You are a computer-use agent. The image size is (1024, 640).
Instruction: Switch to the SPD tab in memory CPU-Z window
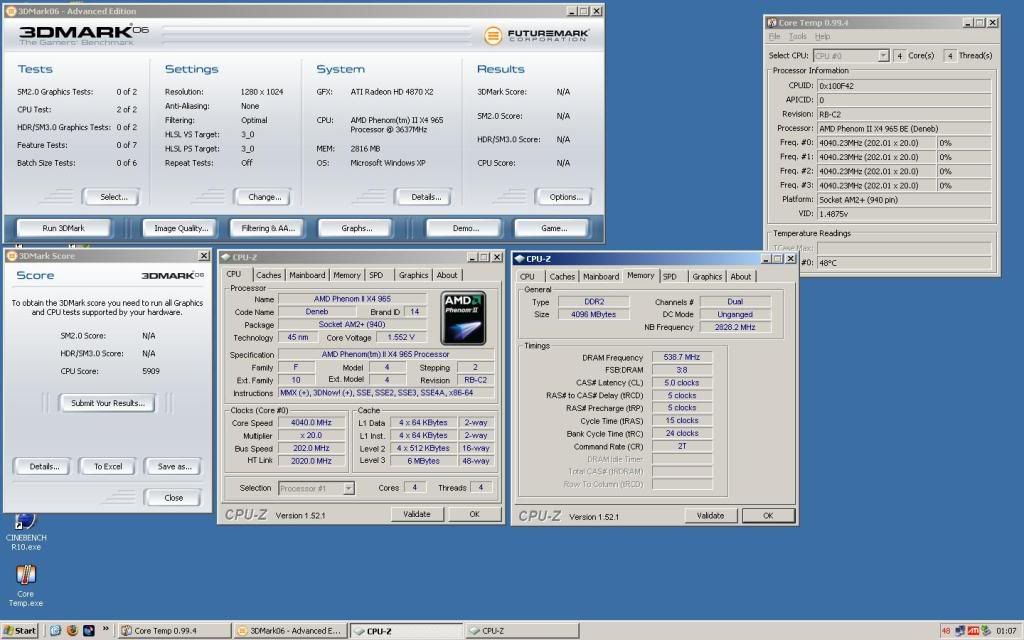point(669,277)
